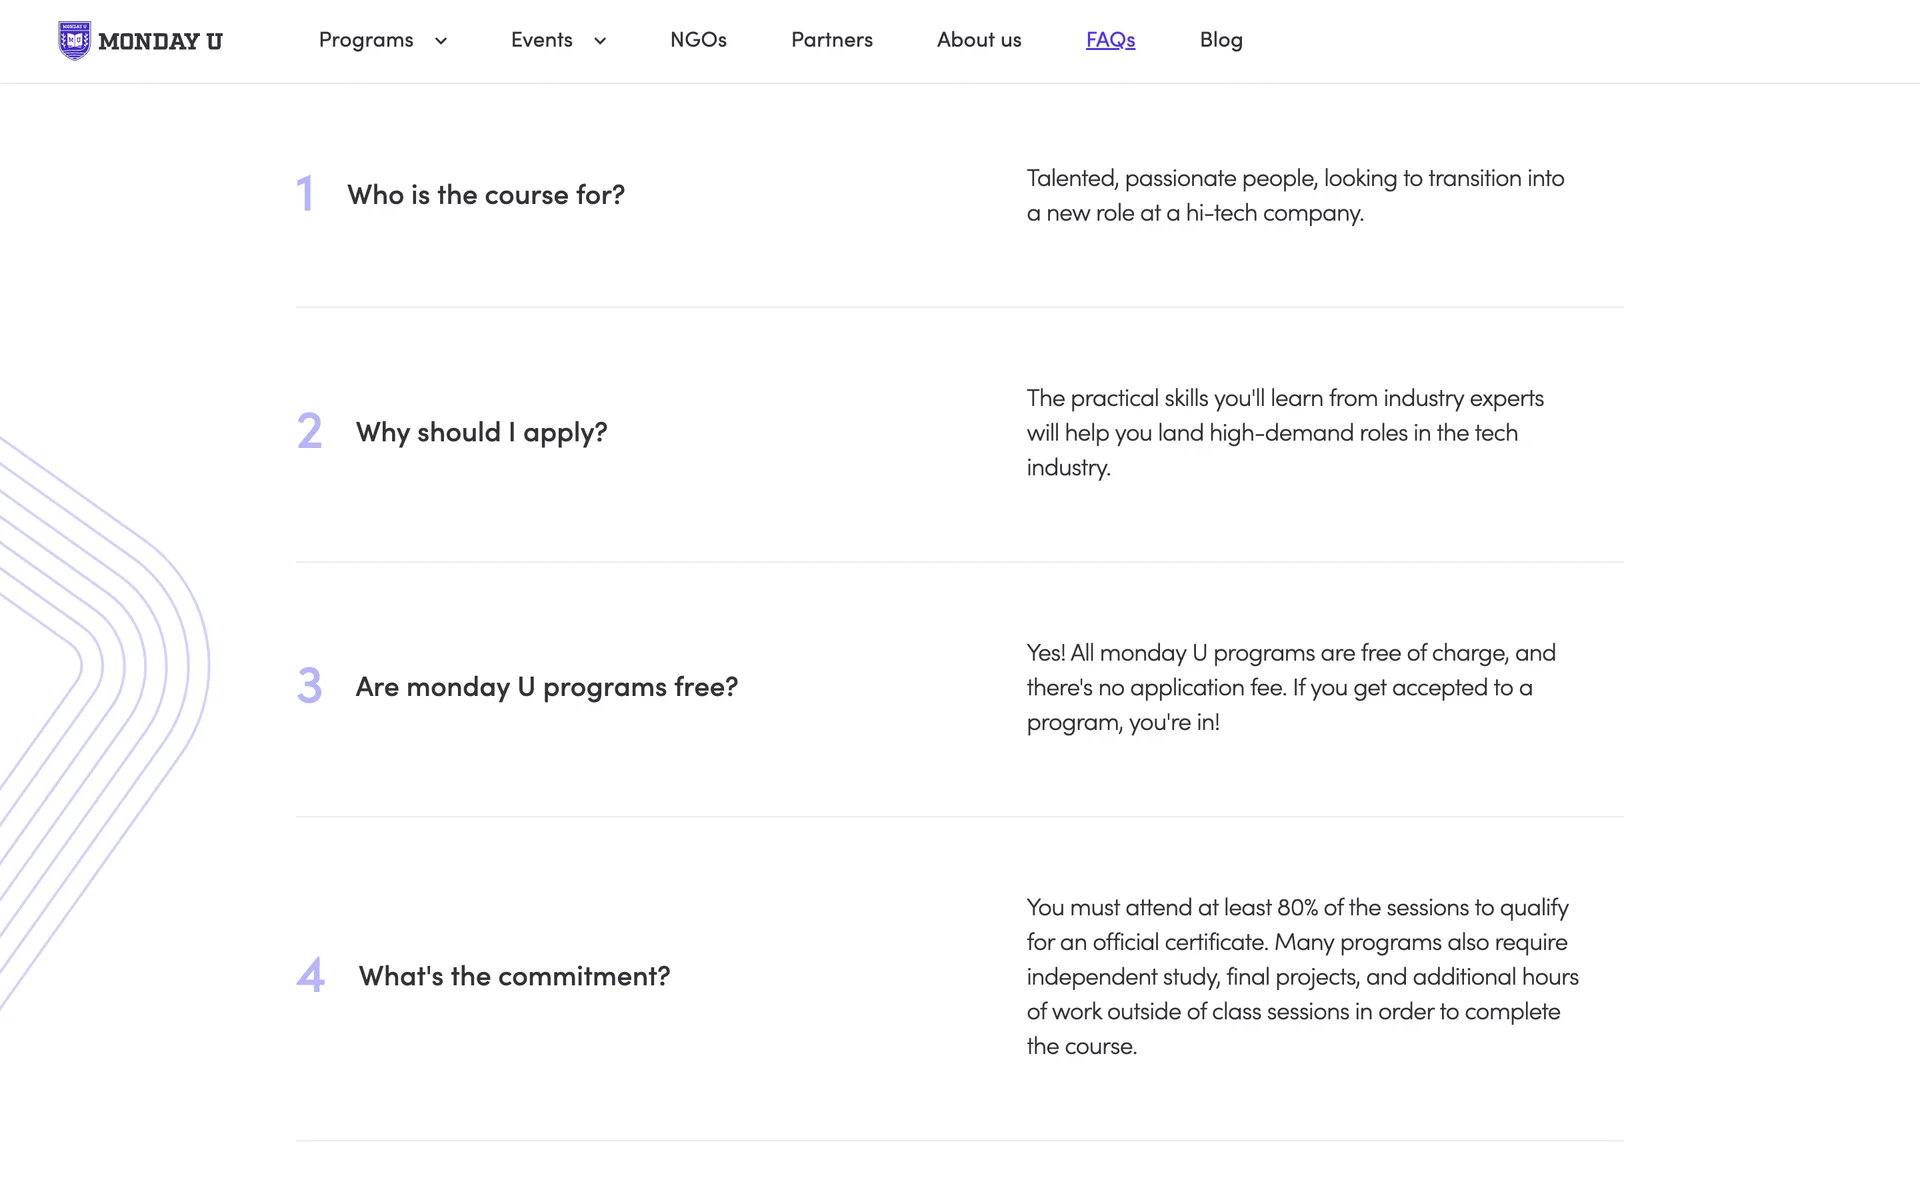
Task: Click the MONDAY U wordmark text
Action: tap(160, 42)
